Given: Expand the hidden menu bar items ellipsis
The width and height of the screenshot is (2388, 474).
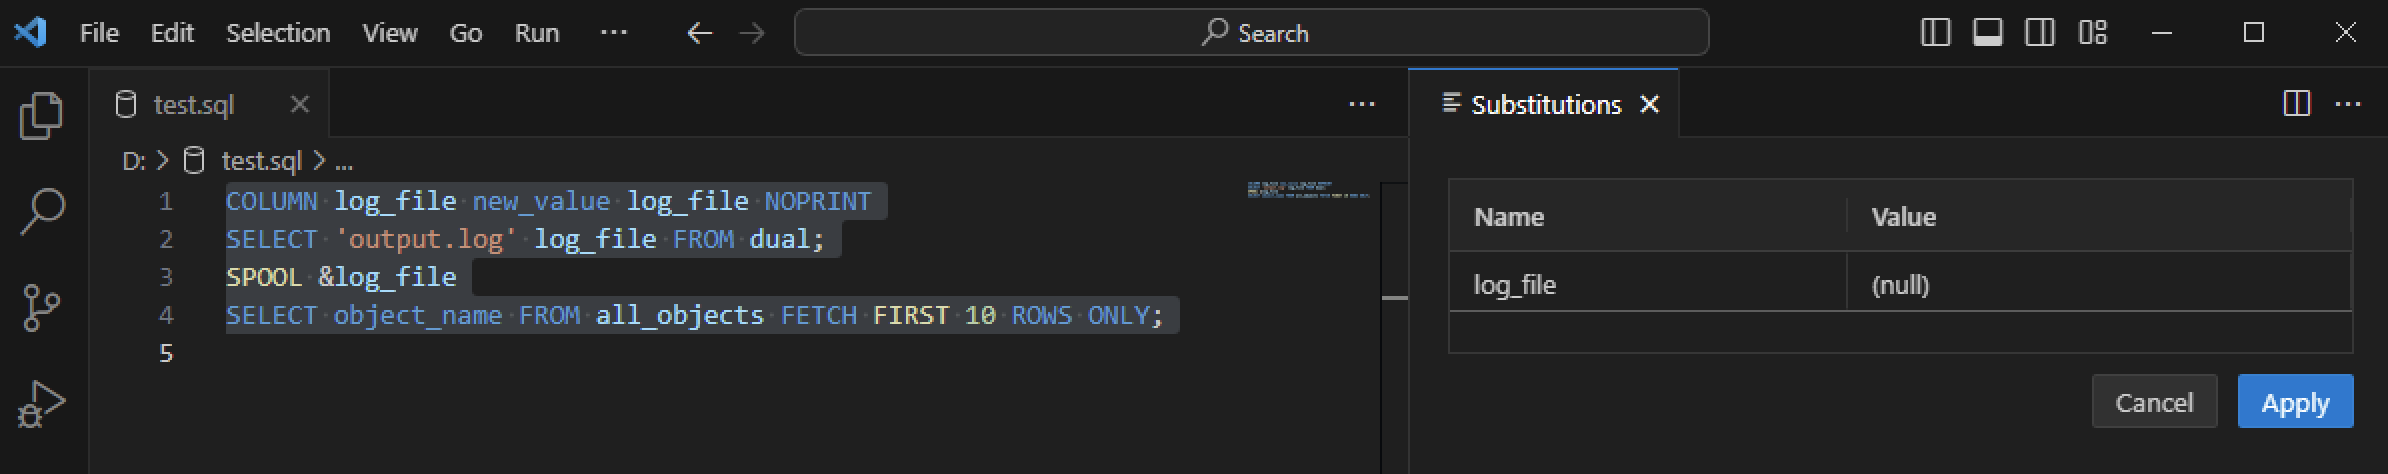Looking at the screenshot, I should 613,33.
